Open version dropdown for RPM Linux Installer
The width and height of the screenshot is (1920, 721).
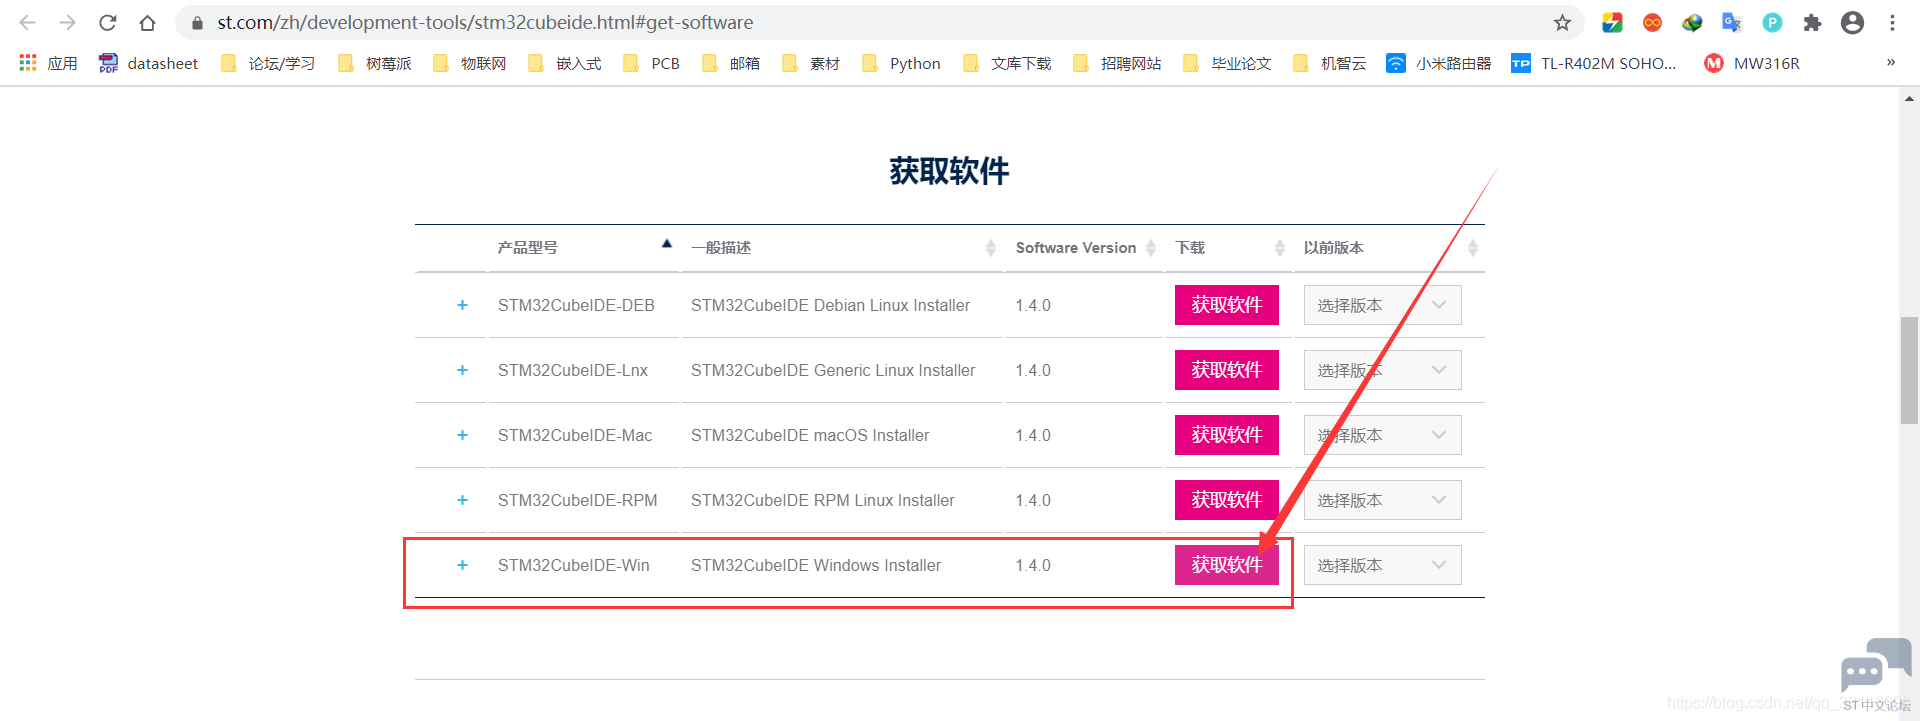point(1382,500)
